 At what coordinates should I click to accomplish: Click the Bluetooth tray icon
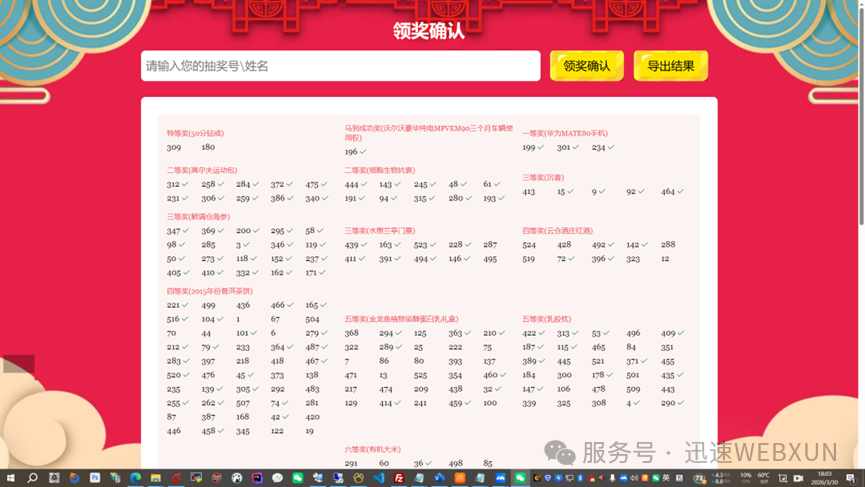pos(580,478)
